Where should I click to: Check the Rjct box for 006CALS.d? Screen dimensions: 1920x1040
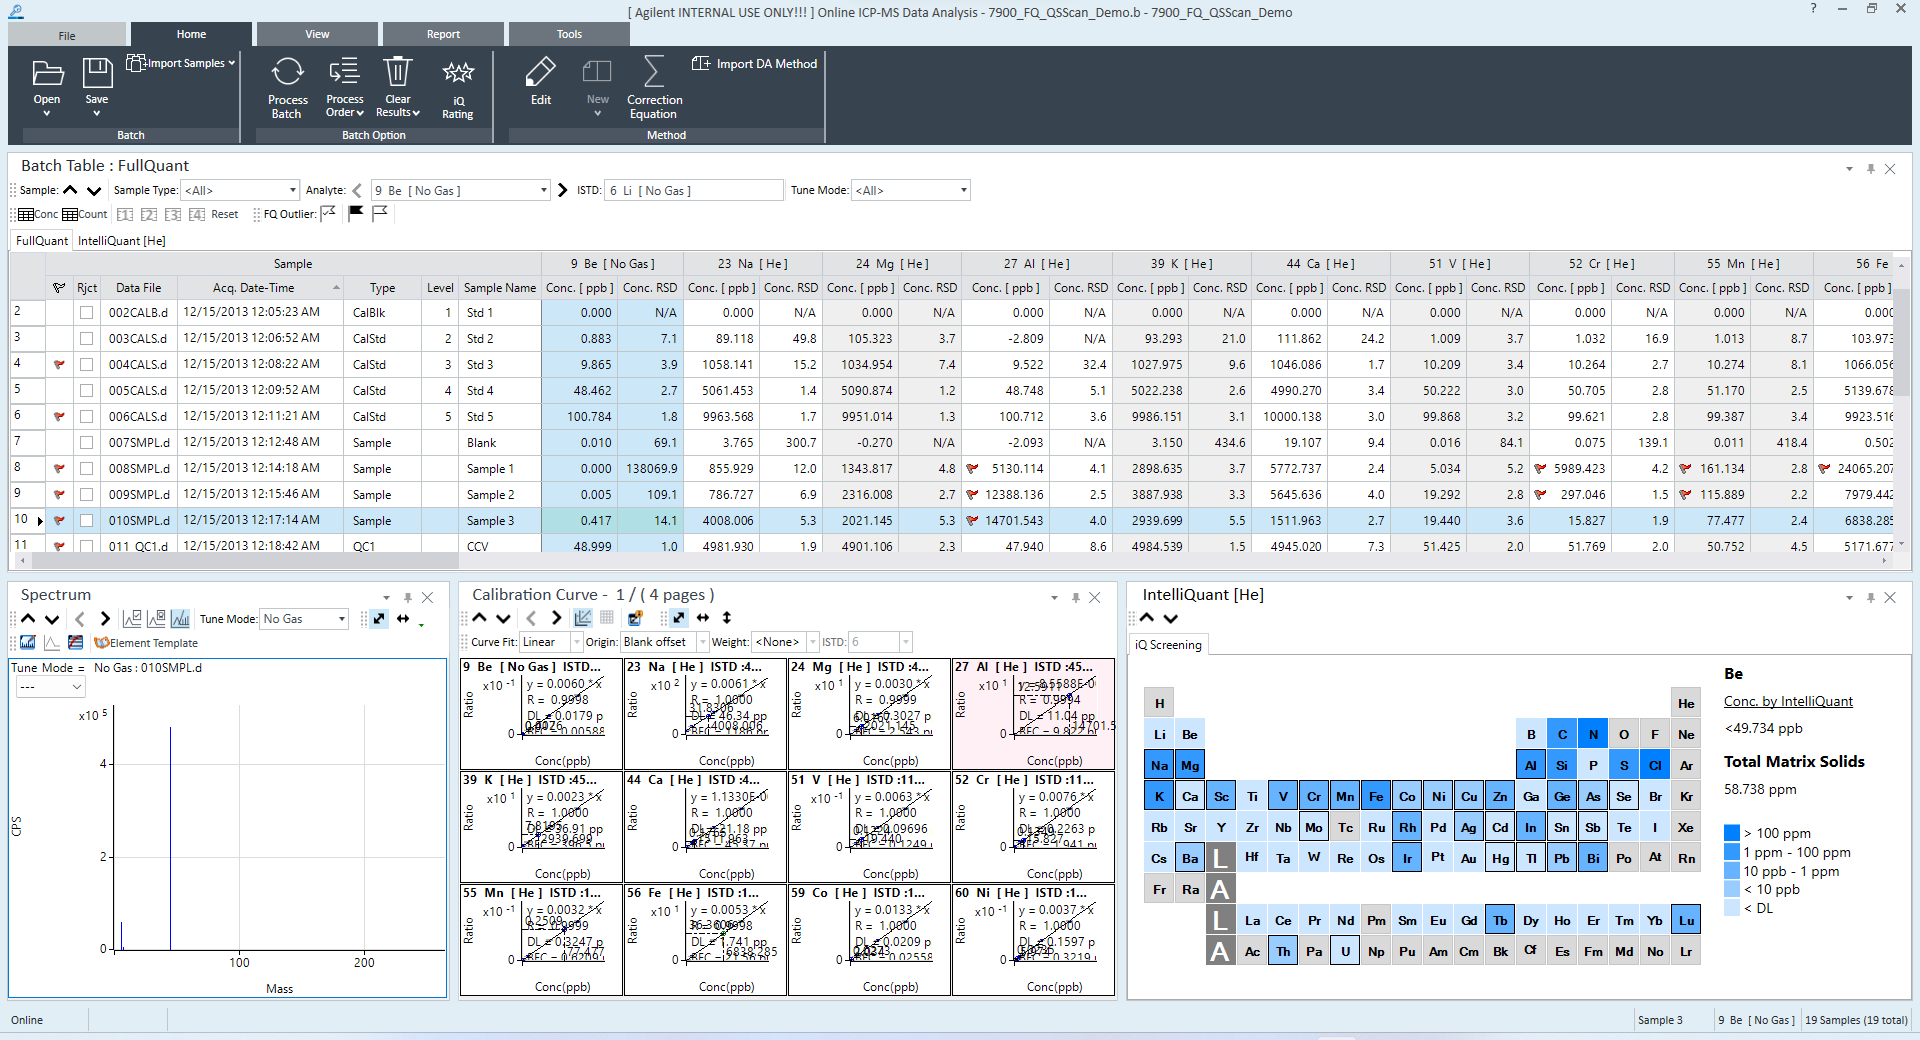(x=87, y=417)
